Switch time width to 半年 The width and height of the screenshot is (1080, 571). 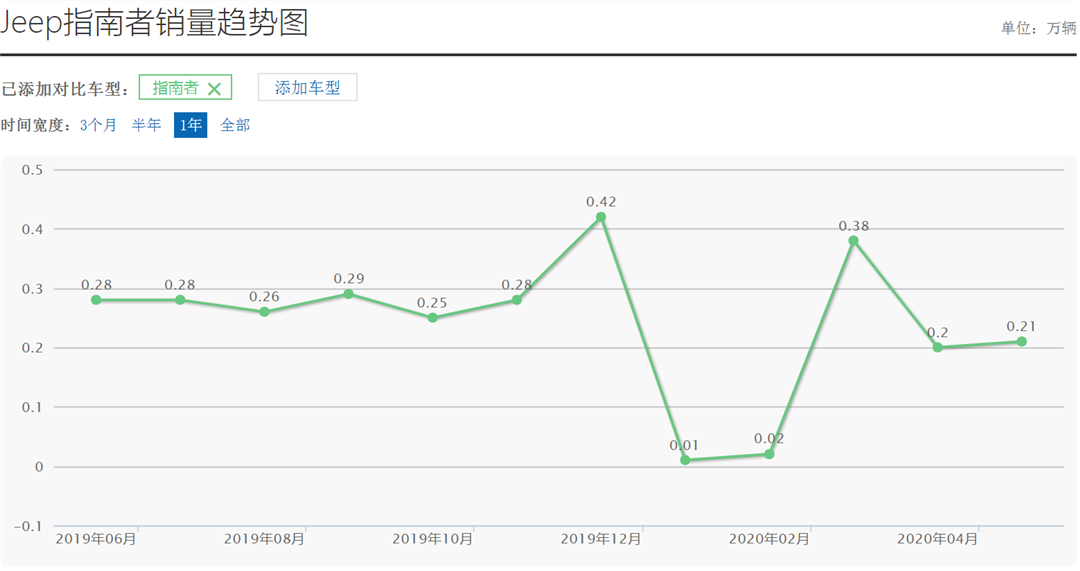(146, 125)
